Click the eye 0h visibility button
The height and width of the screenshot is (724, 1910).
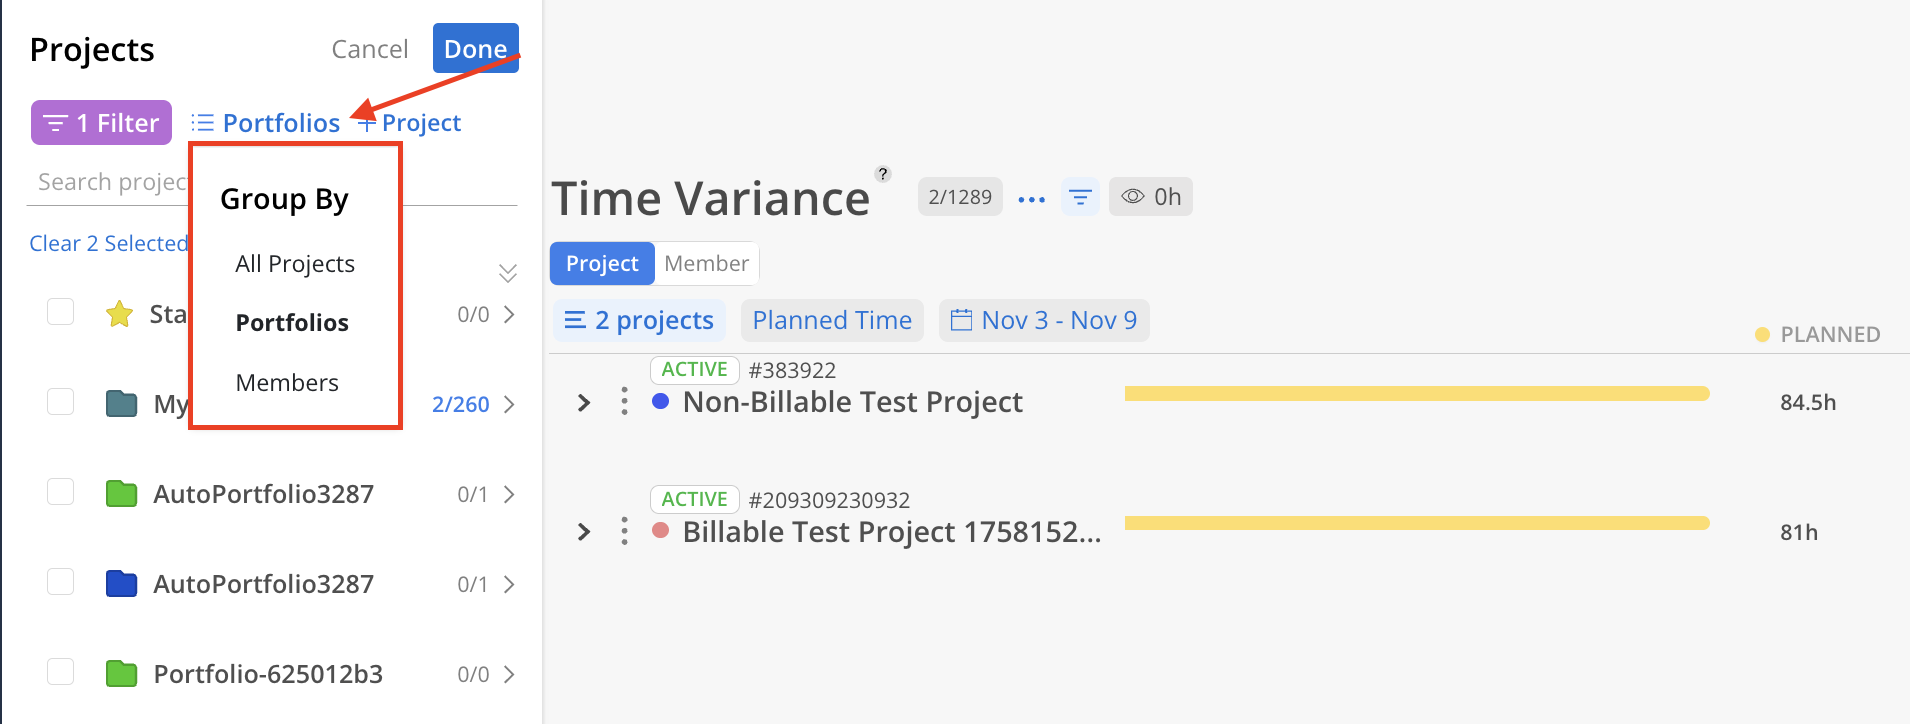pyautogui.click(x=1151, y=197)
